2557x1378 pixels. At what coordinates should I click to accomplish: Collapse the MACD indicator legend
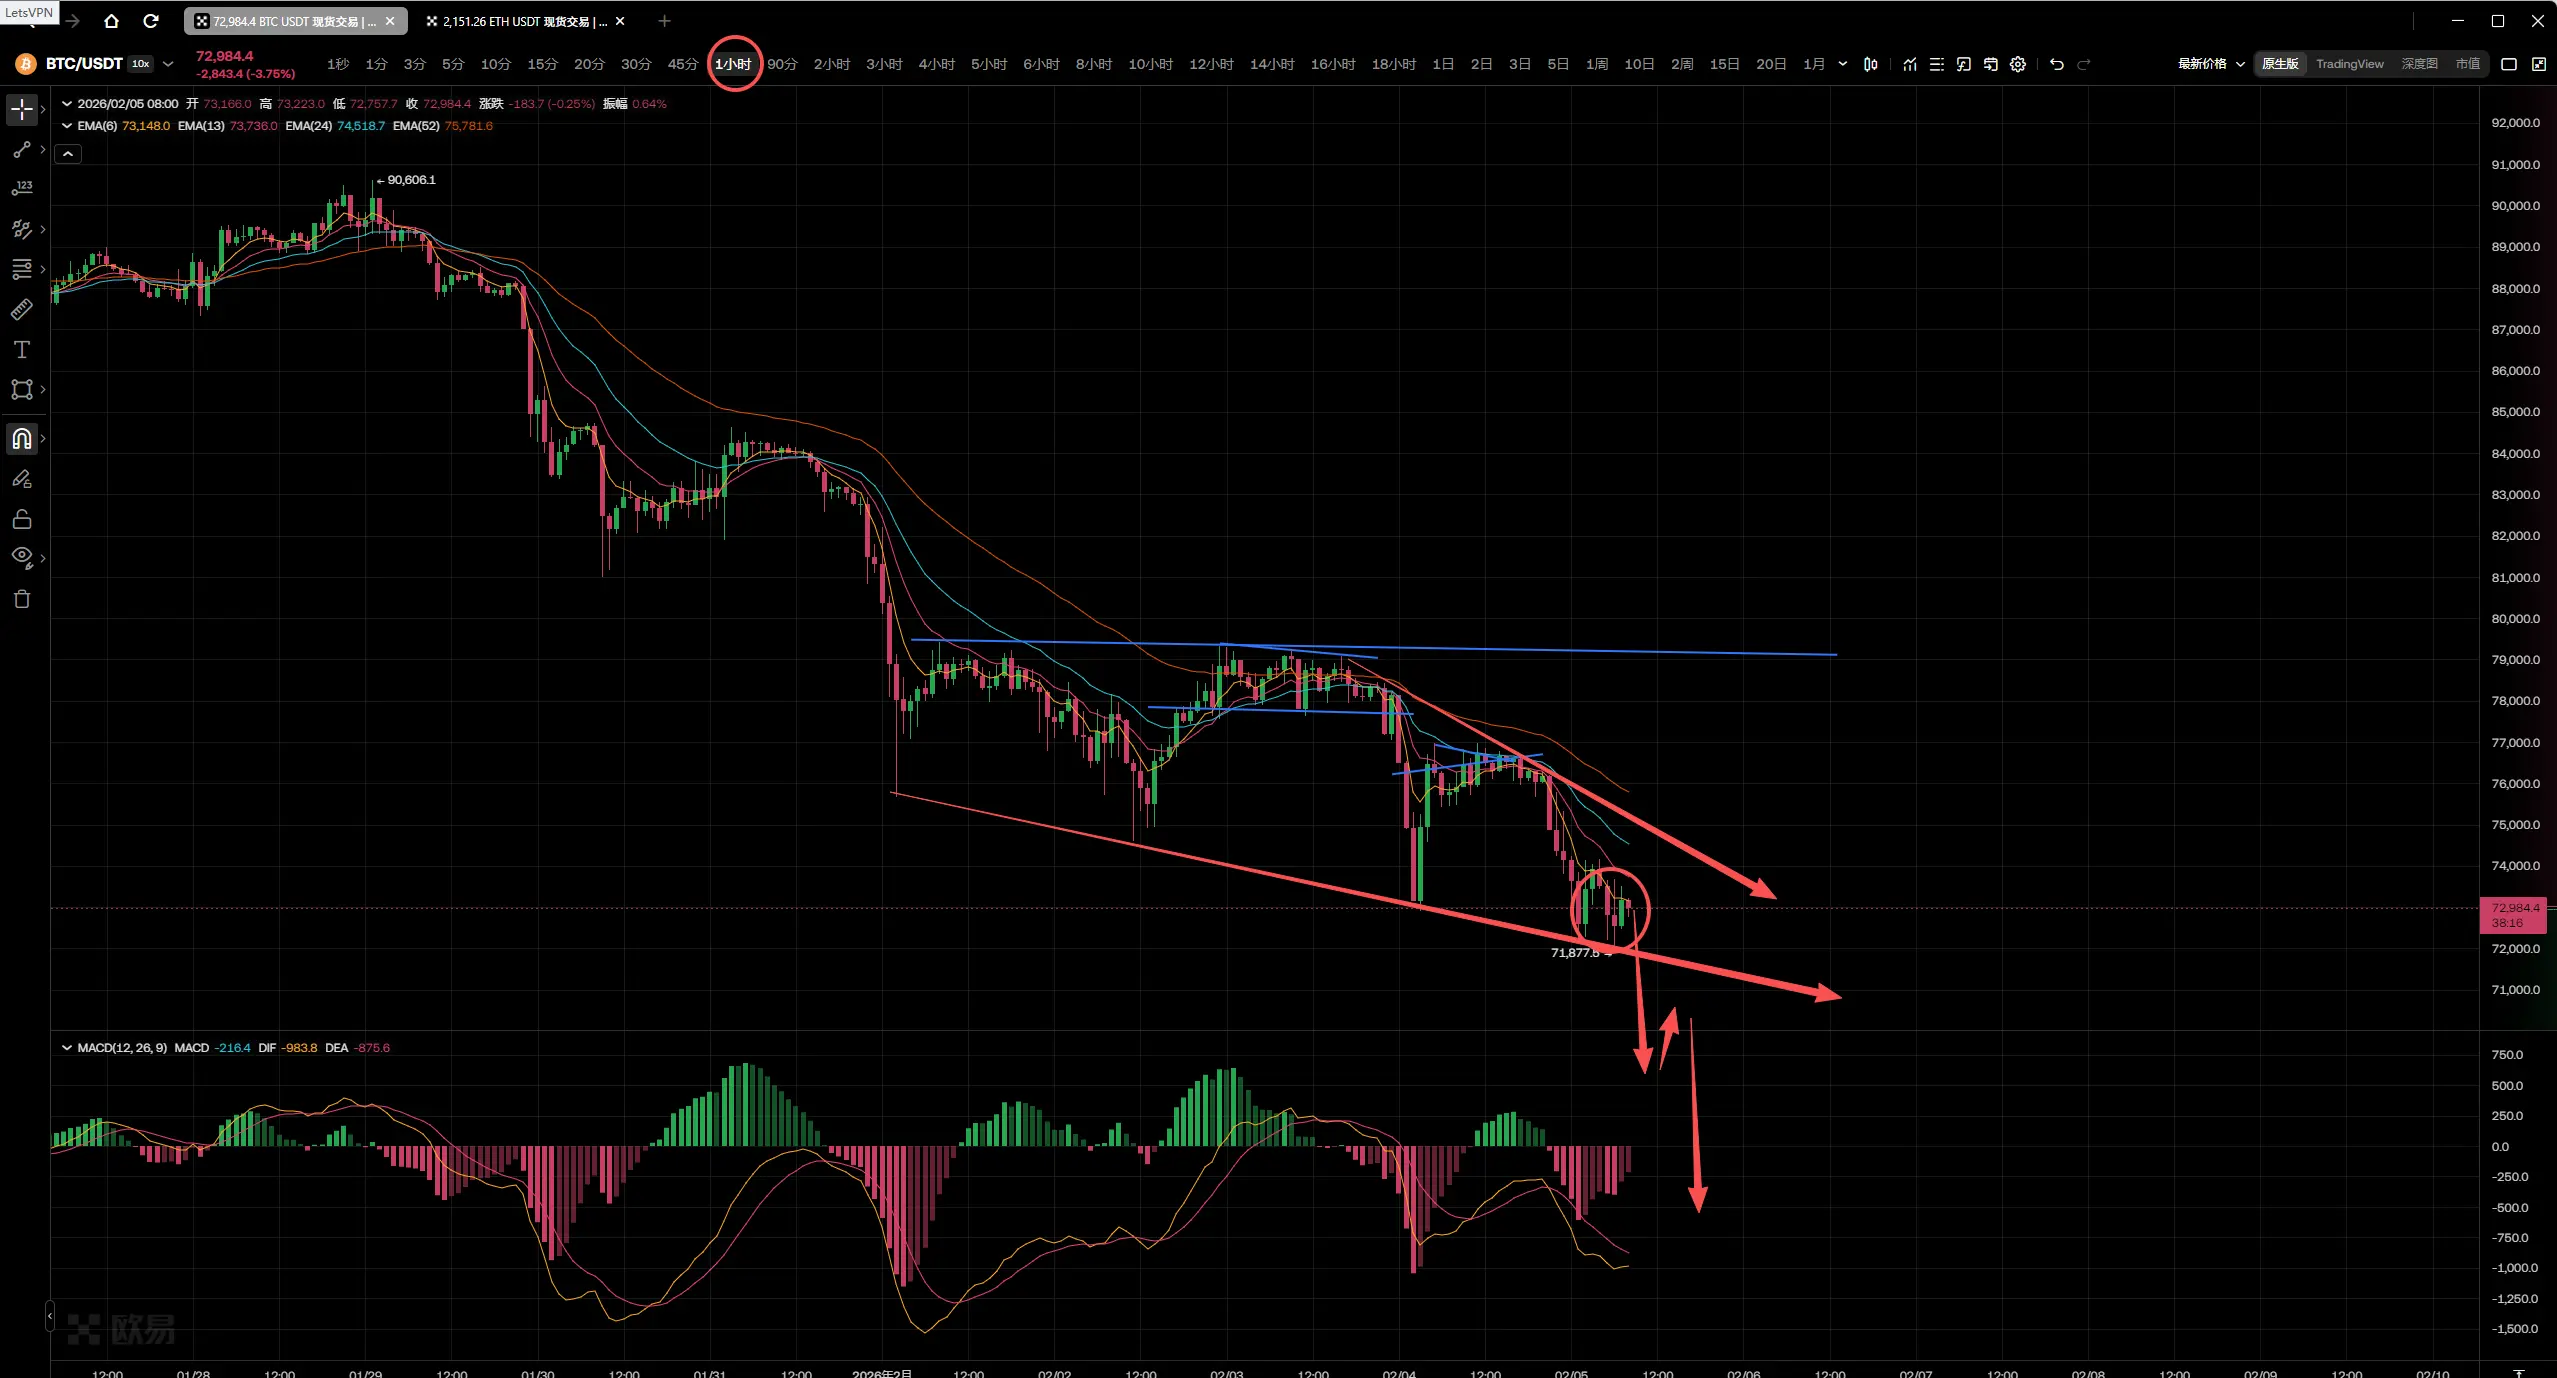(66, 1048)
